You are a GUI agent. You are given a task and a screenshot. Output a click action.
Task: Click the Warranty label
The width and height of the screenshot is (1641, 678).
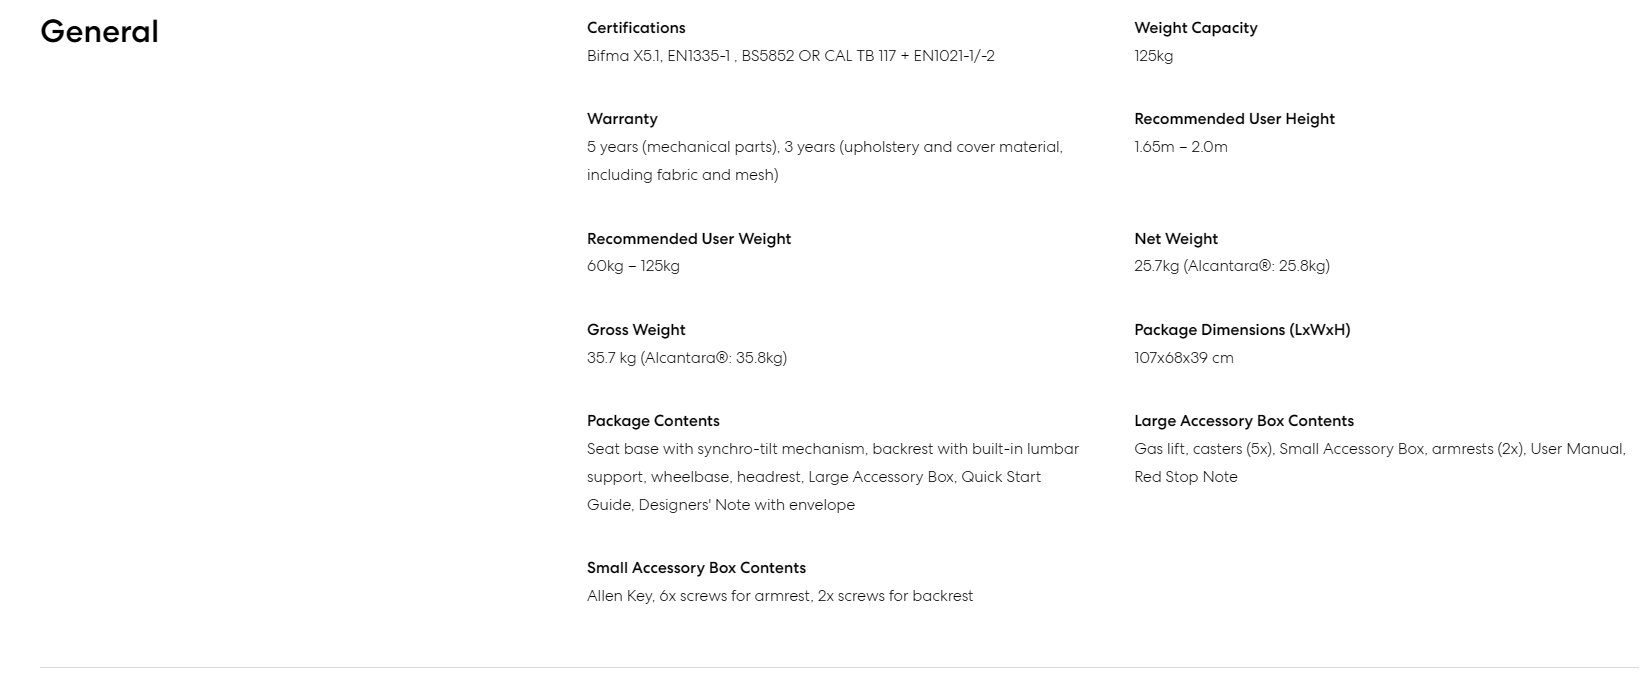(622, 119)
